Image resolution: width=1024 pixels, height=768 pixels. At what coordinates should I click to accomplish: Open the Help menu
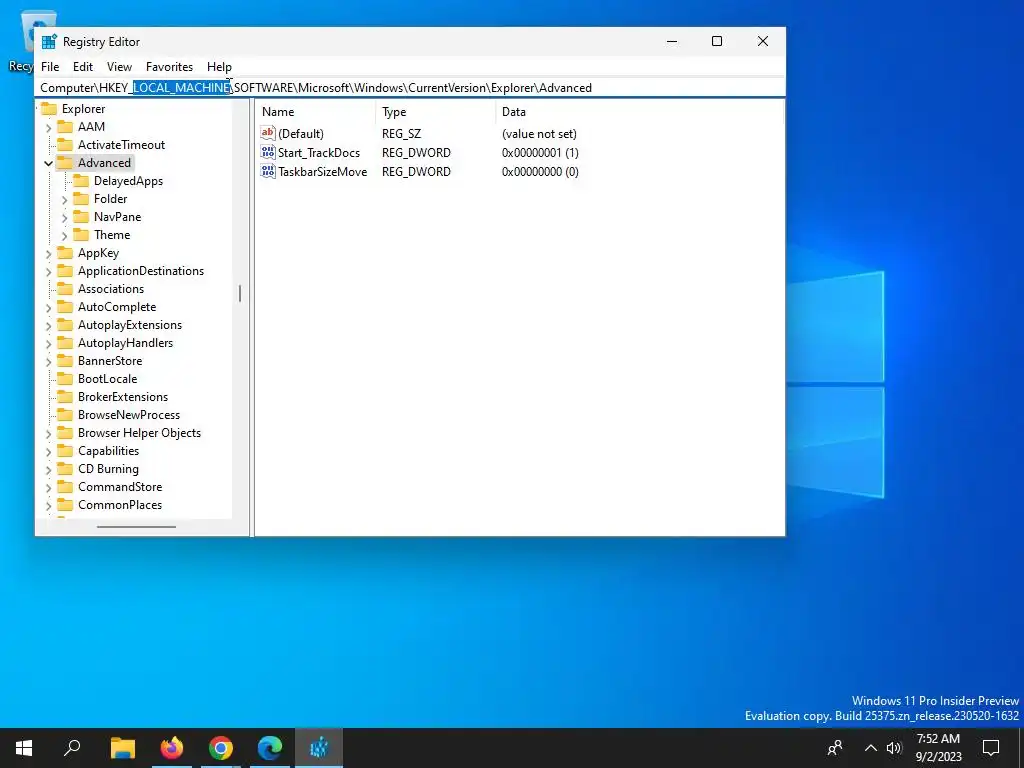[x=219, y=67]
